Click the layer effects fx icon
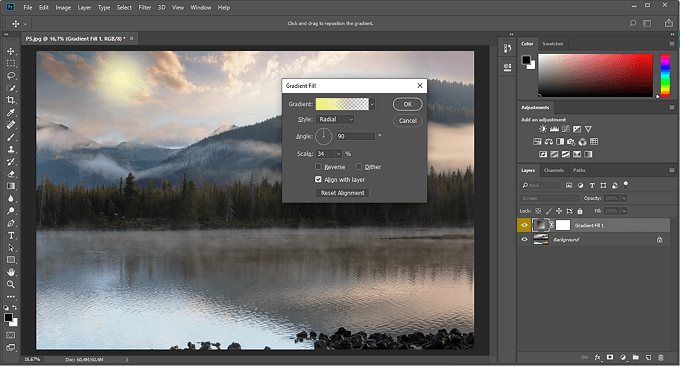Image resolution: width=680 pixels, height=366 pixels. click(598, 357)
